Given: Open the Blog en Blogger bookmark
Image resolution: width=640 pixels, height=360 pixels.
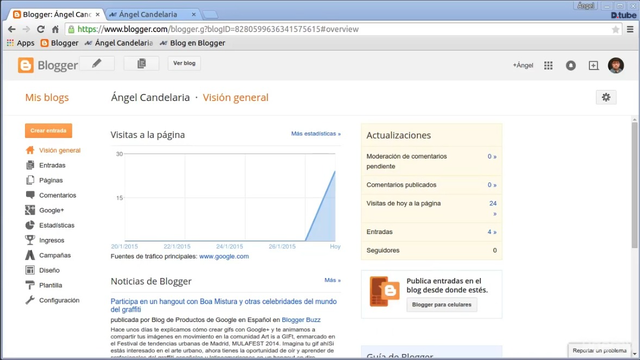Looking at the screenshot, I should [193, 43].
